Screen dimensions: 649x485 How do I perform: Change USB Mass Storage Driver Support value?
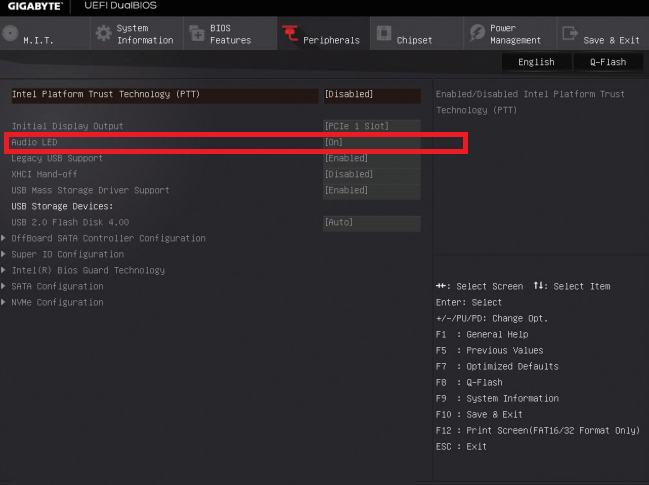[372, 191]
